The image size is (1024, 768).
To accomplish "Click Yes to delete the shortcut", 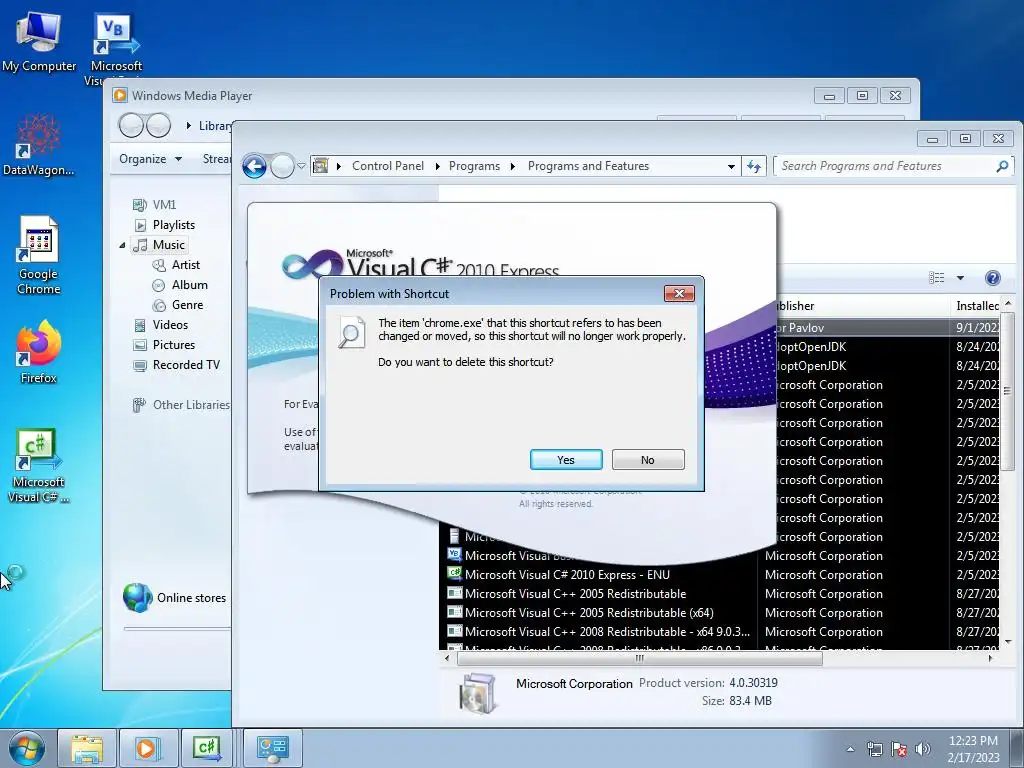I will [566, 460].
